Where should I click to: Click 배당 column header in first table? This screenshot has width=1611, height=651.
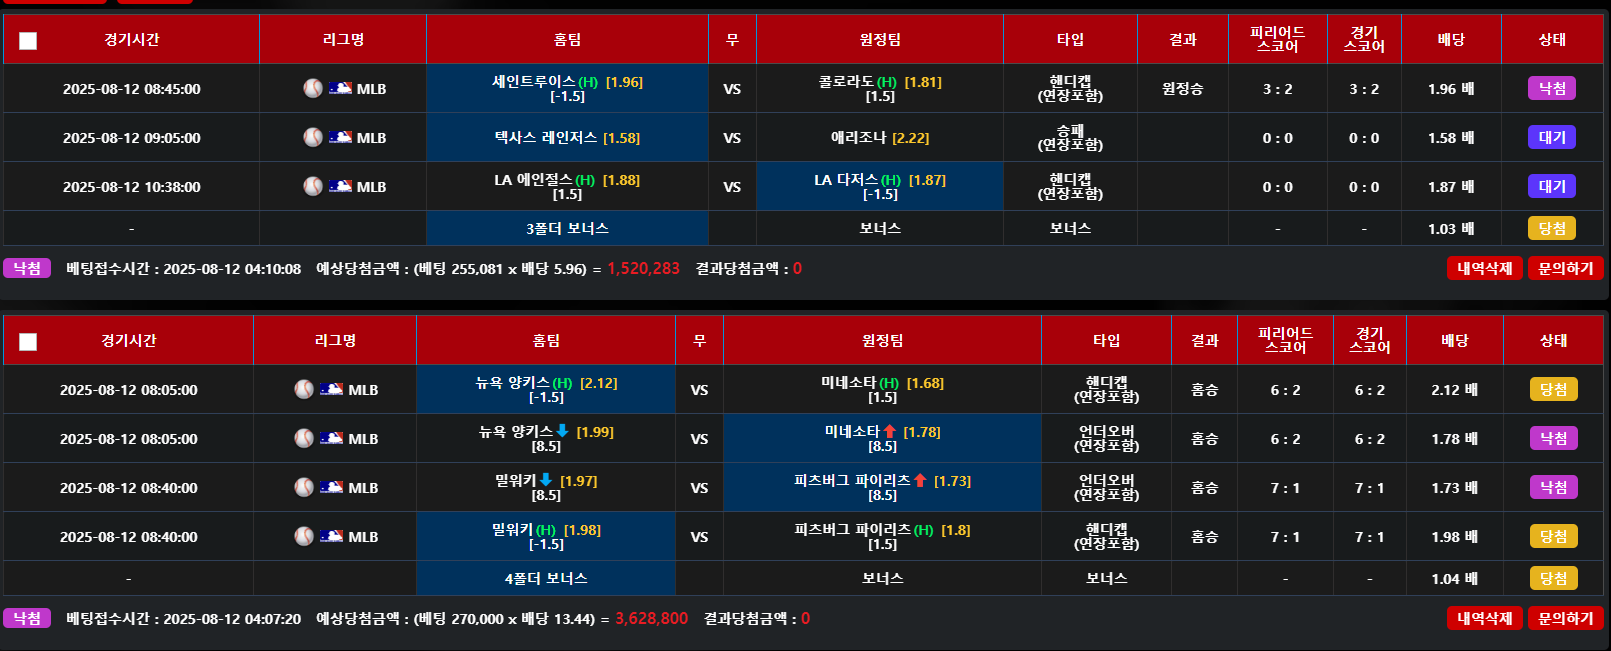[1451, 40]
